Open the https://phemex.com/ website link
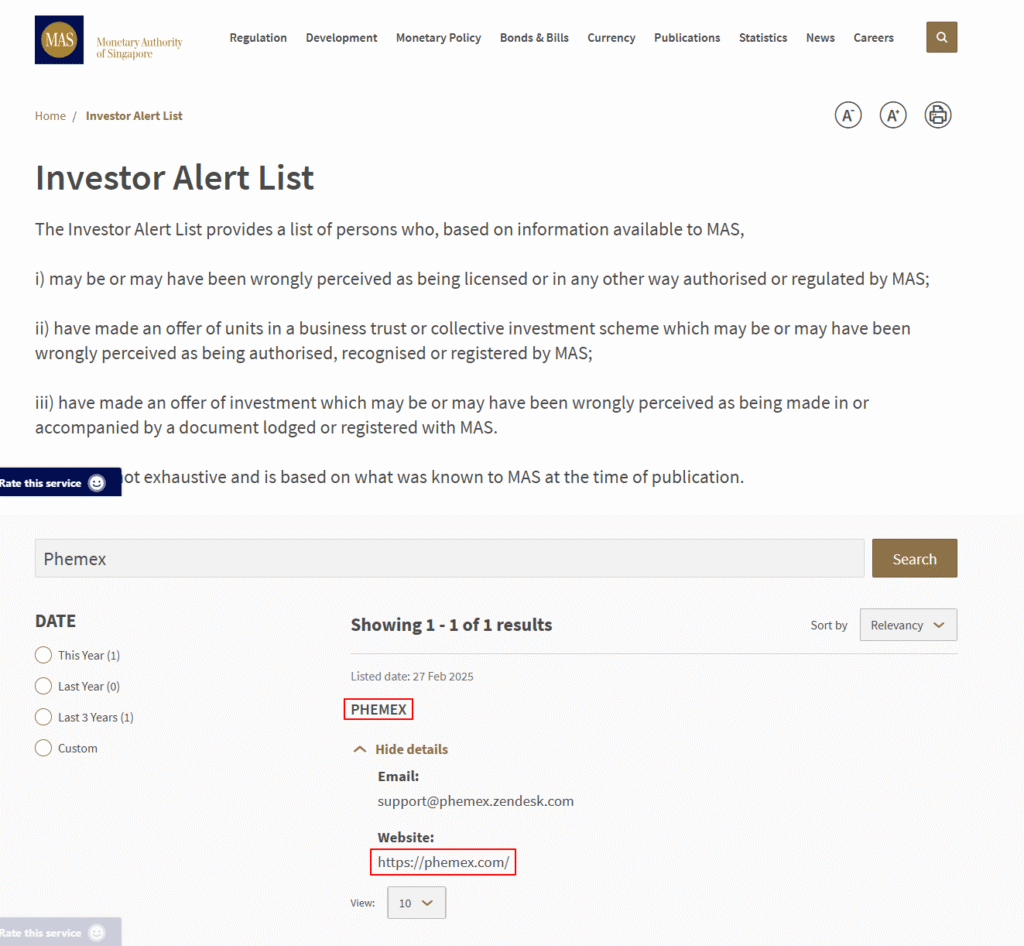The height and width of the screenshot is (946, 1024). pyautogui.click(x=443, y=861)
